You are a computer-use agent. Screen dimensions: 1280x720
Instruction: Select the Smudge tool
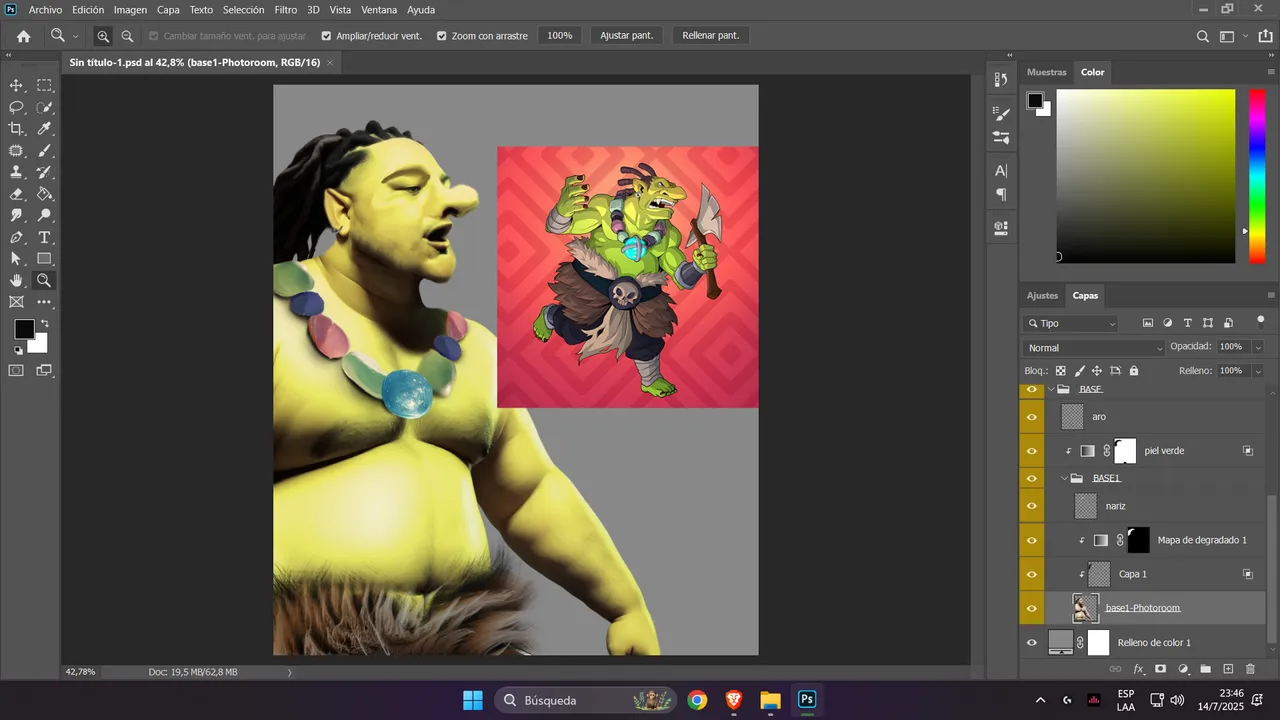coord(16,216)
